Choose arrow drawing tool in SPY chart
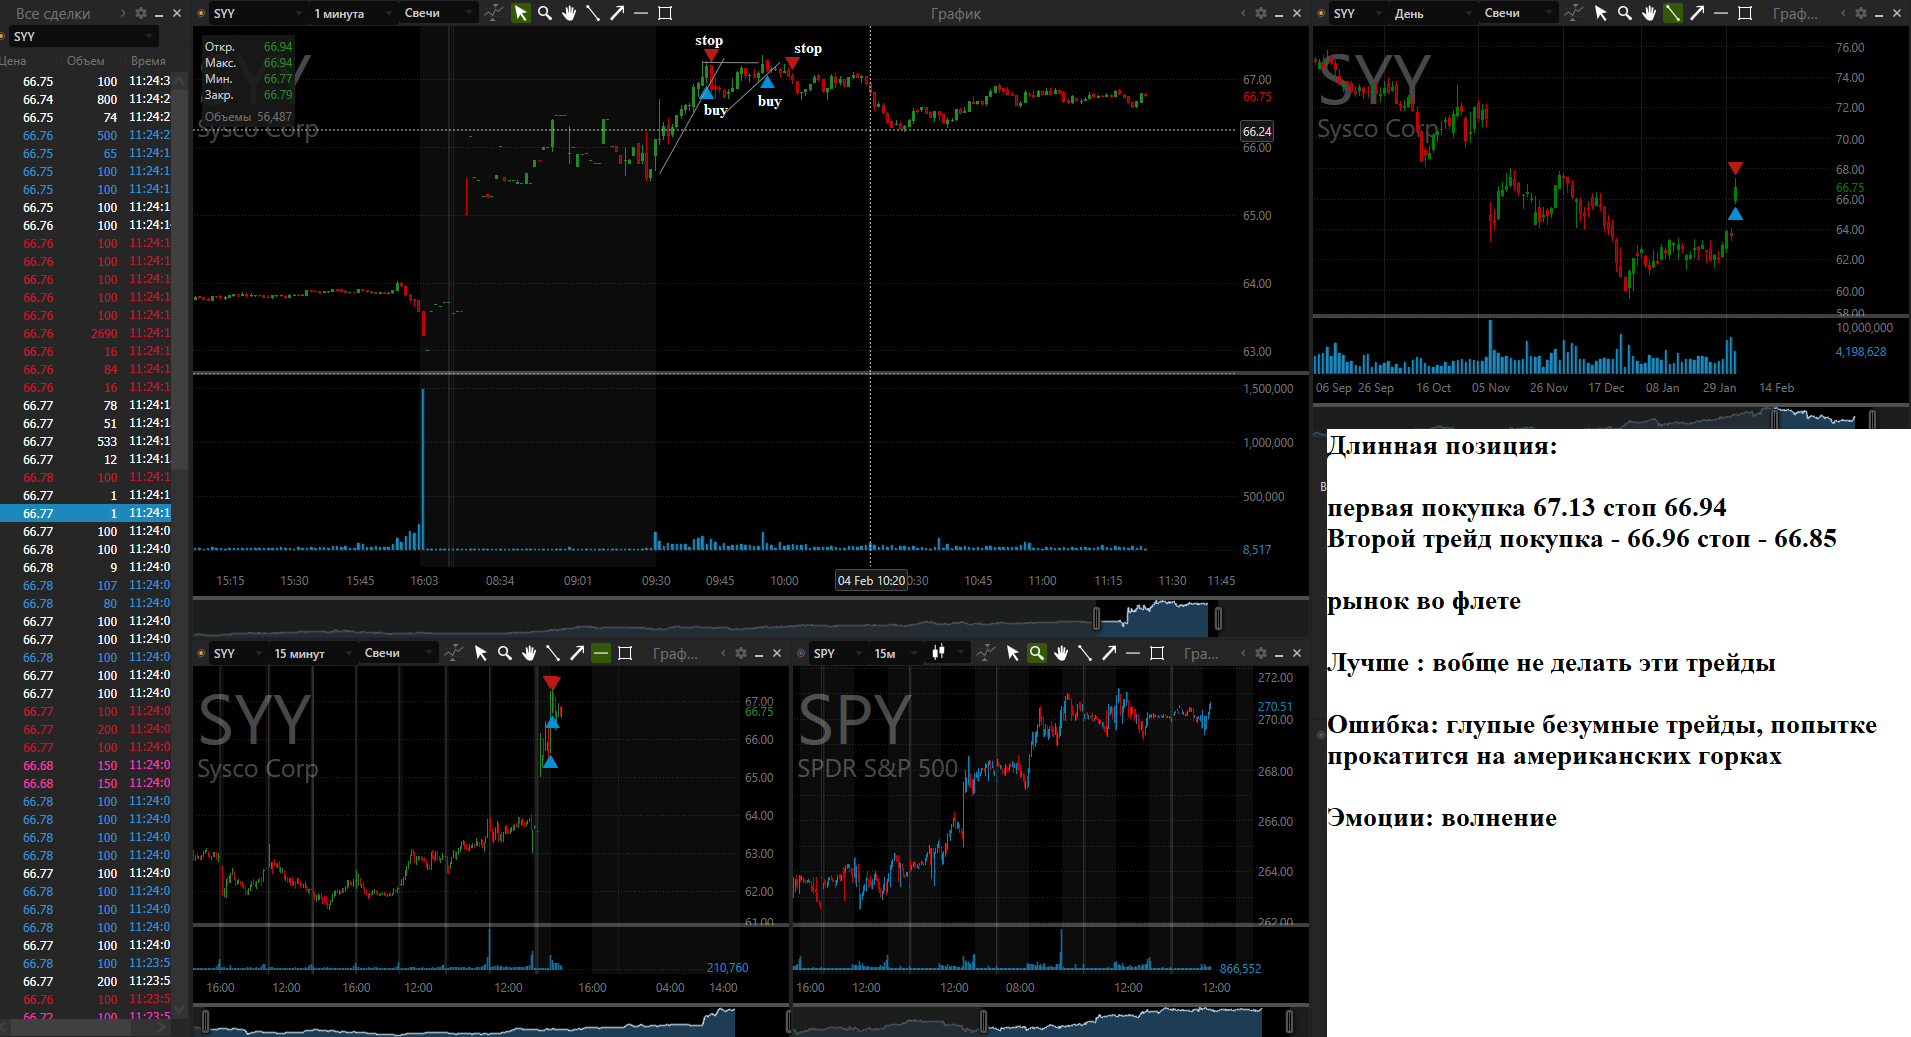The image size is (1911, 1037). [x=1109, y=653]
